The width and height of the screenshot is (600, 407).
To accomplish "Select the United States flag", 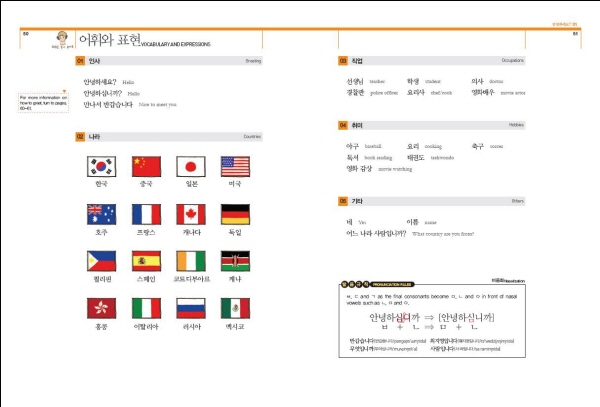I will [x=235, y=167].
